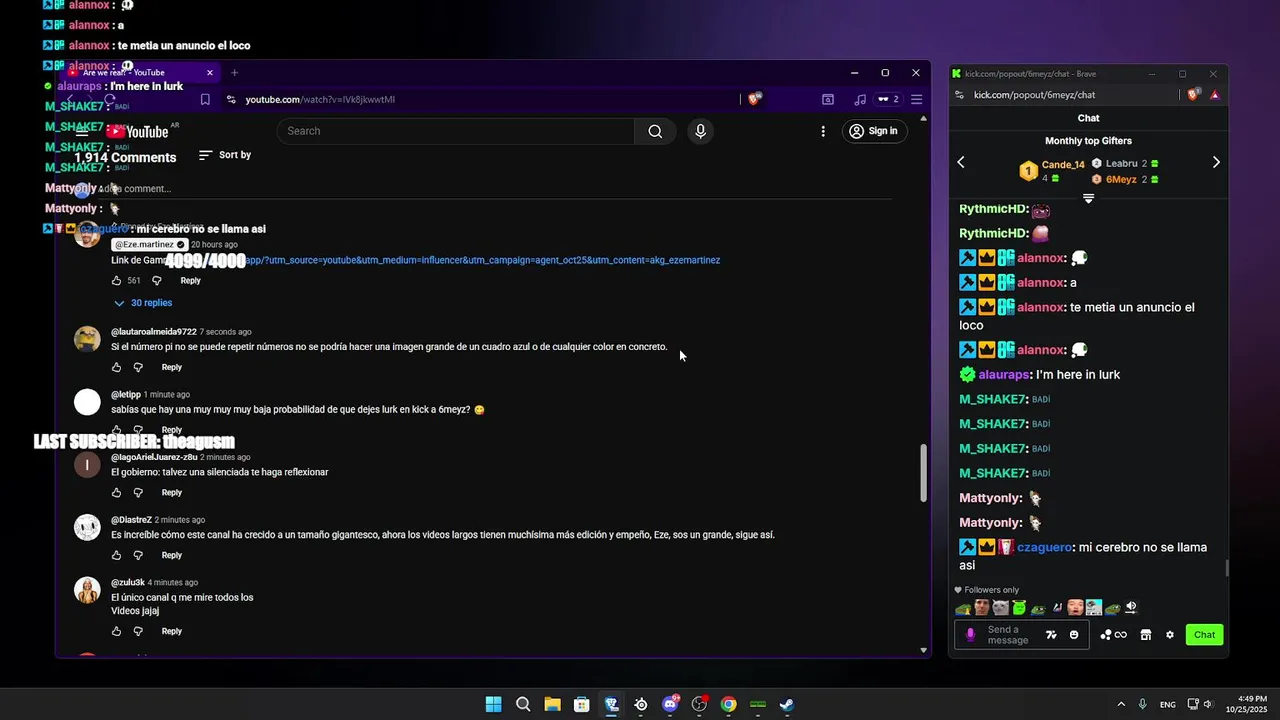The image size is (1280, 720).
Task: Select the speaker volume emote
Action: (1131, 608)
